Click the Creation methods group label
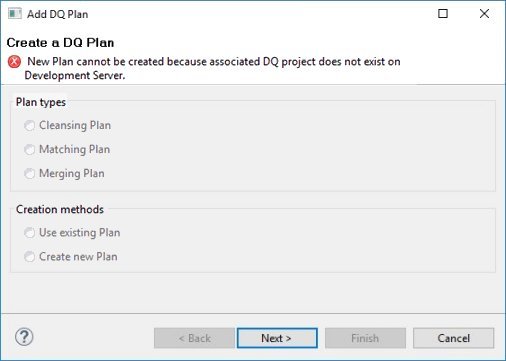Screen dimensions: 506x361 point(60,209)
